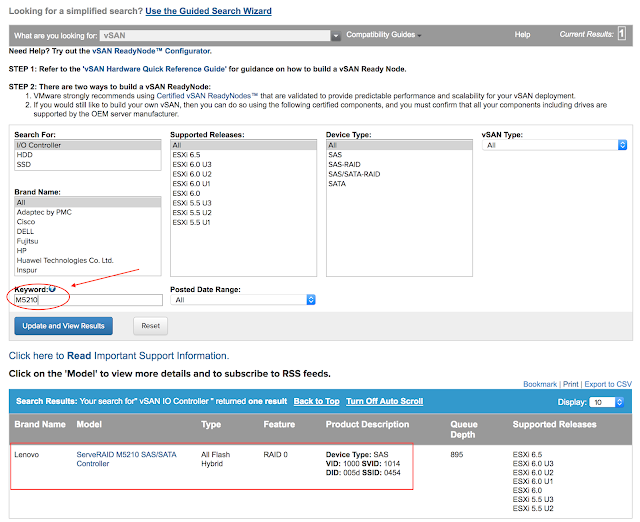Click the Supported Releases column header
The image size is (640, 522).
[554, 424]
